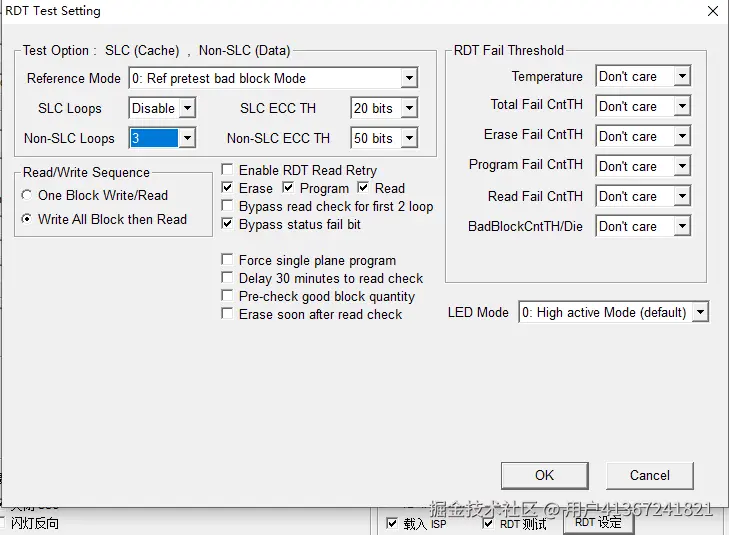Viewport: 729px width, 535px height.
Task: Open the Non-SLC Loops dropdown
Action: click(x=187, y=138)
